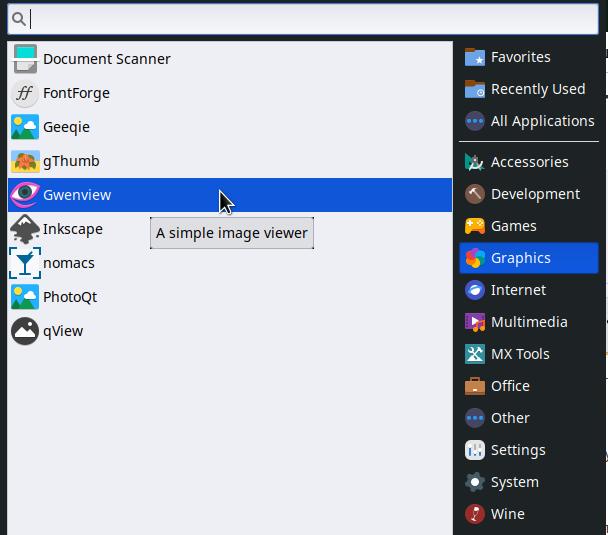
Task: Open nomacs using its icon
Action: tap(25, 263)
